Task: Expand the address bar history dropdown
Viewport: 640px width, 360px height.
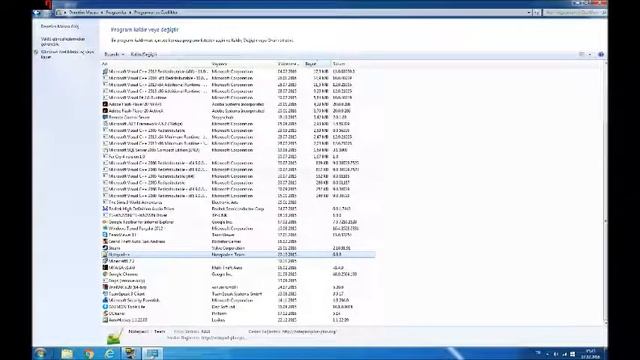Action: (529, 13)
